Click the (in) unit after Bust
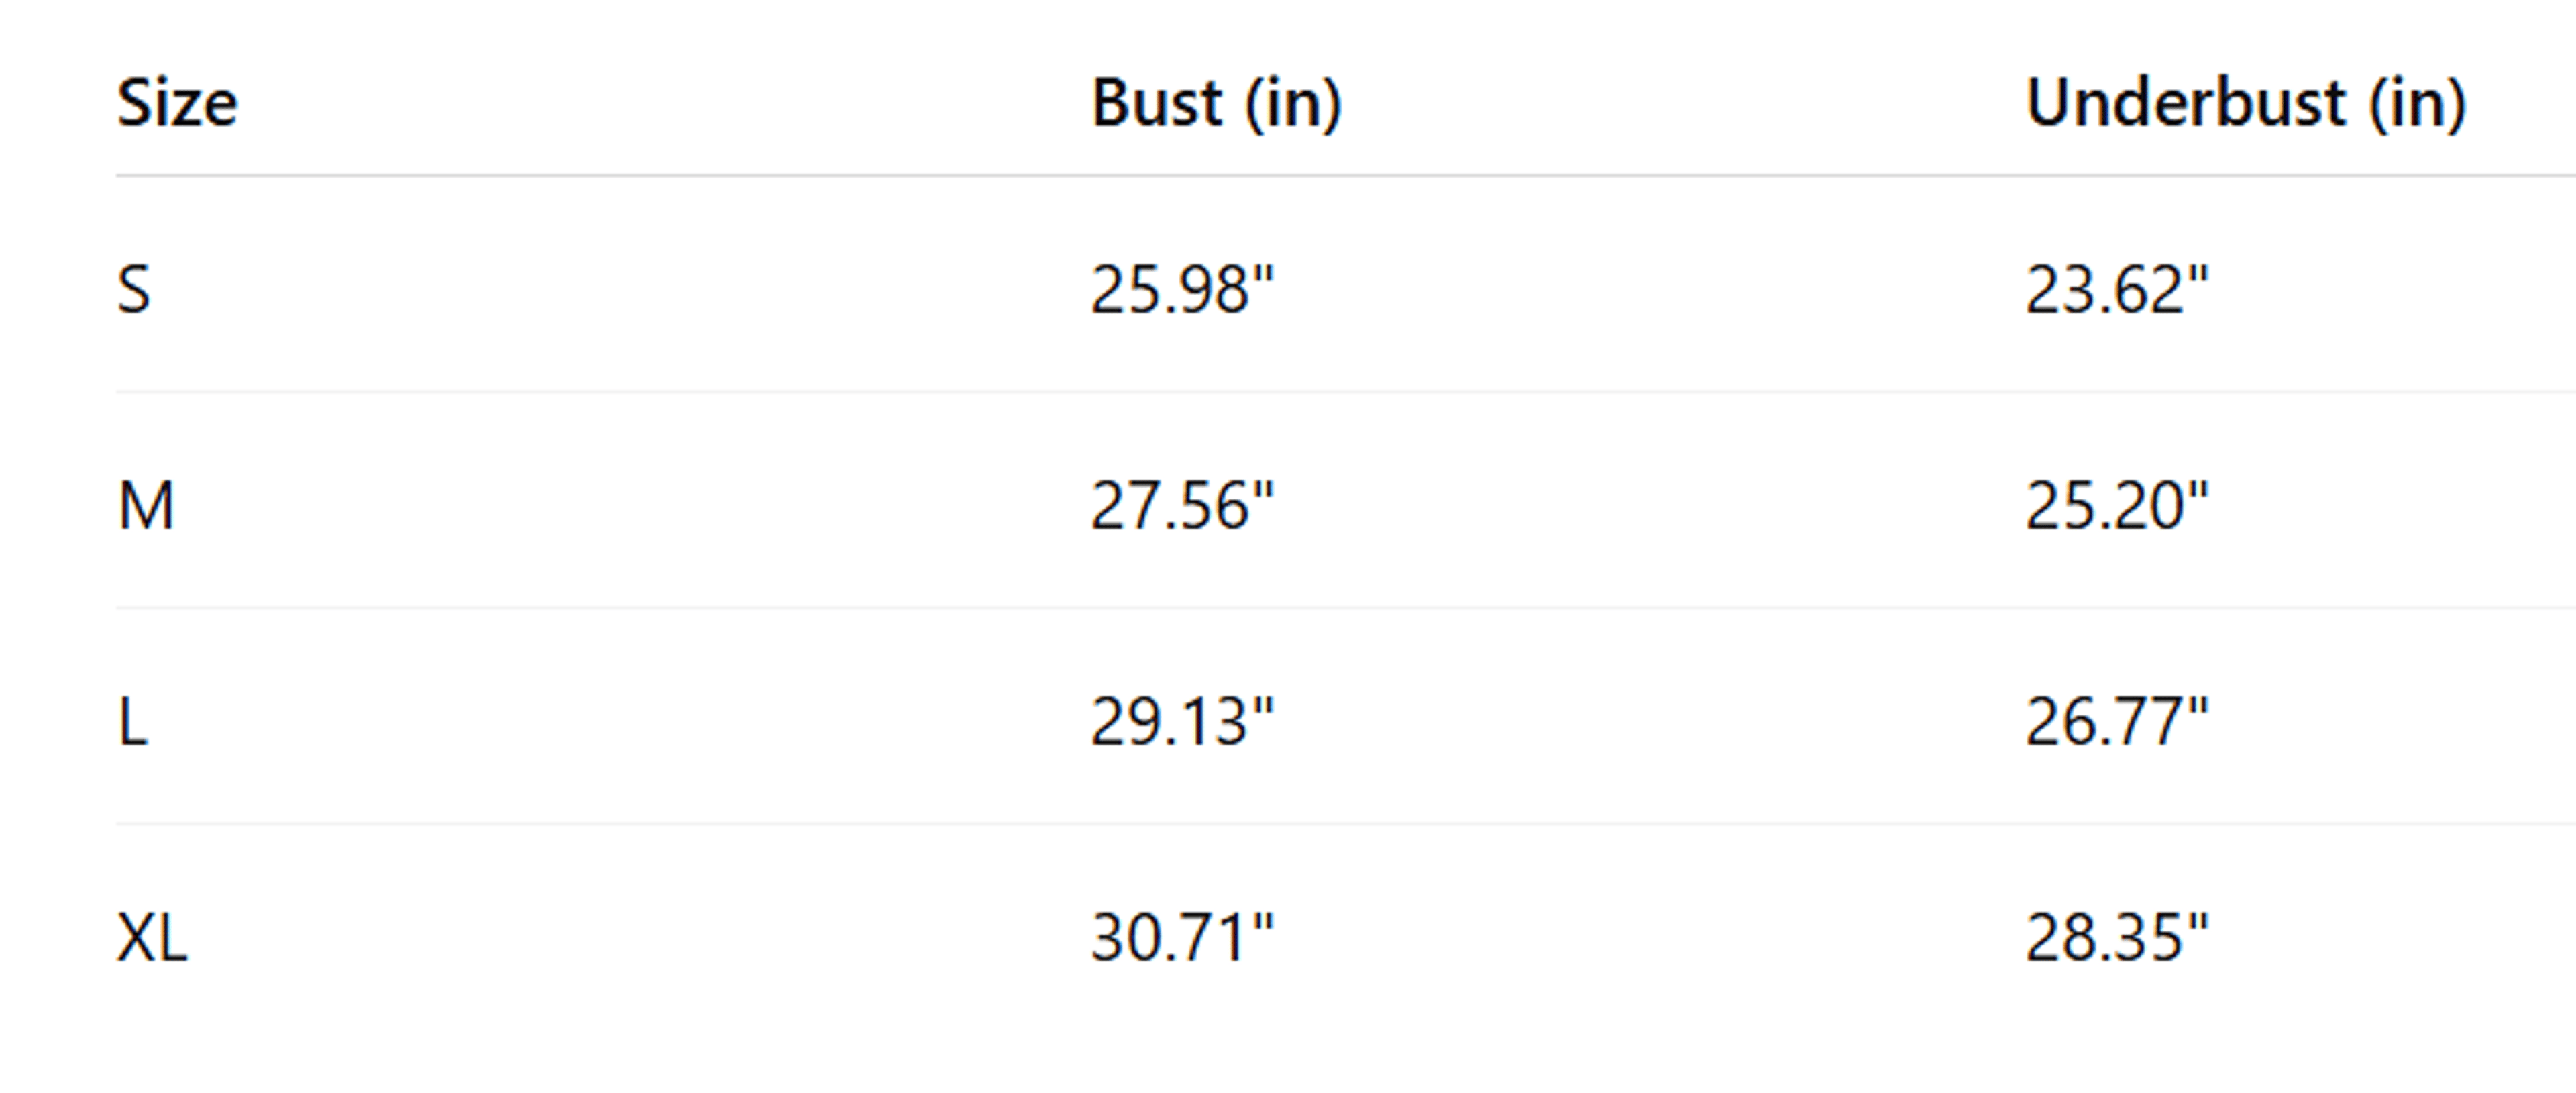 click(x=1293, y=104)
